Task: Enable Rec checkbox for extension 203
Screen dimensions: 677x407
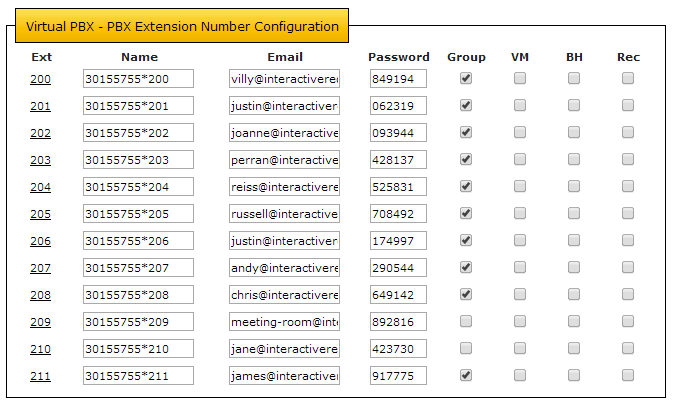Action: pyautogui.click(x=628, y=159)
